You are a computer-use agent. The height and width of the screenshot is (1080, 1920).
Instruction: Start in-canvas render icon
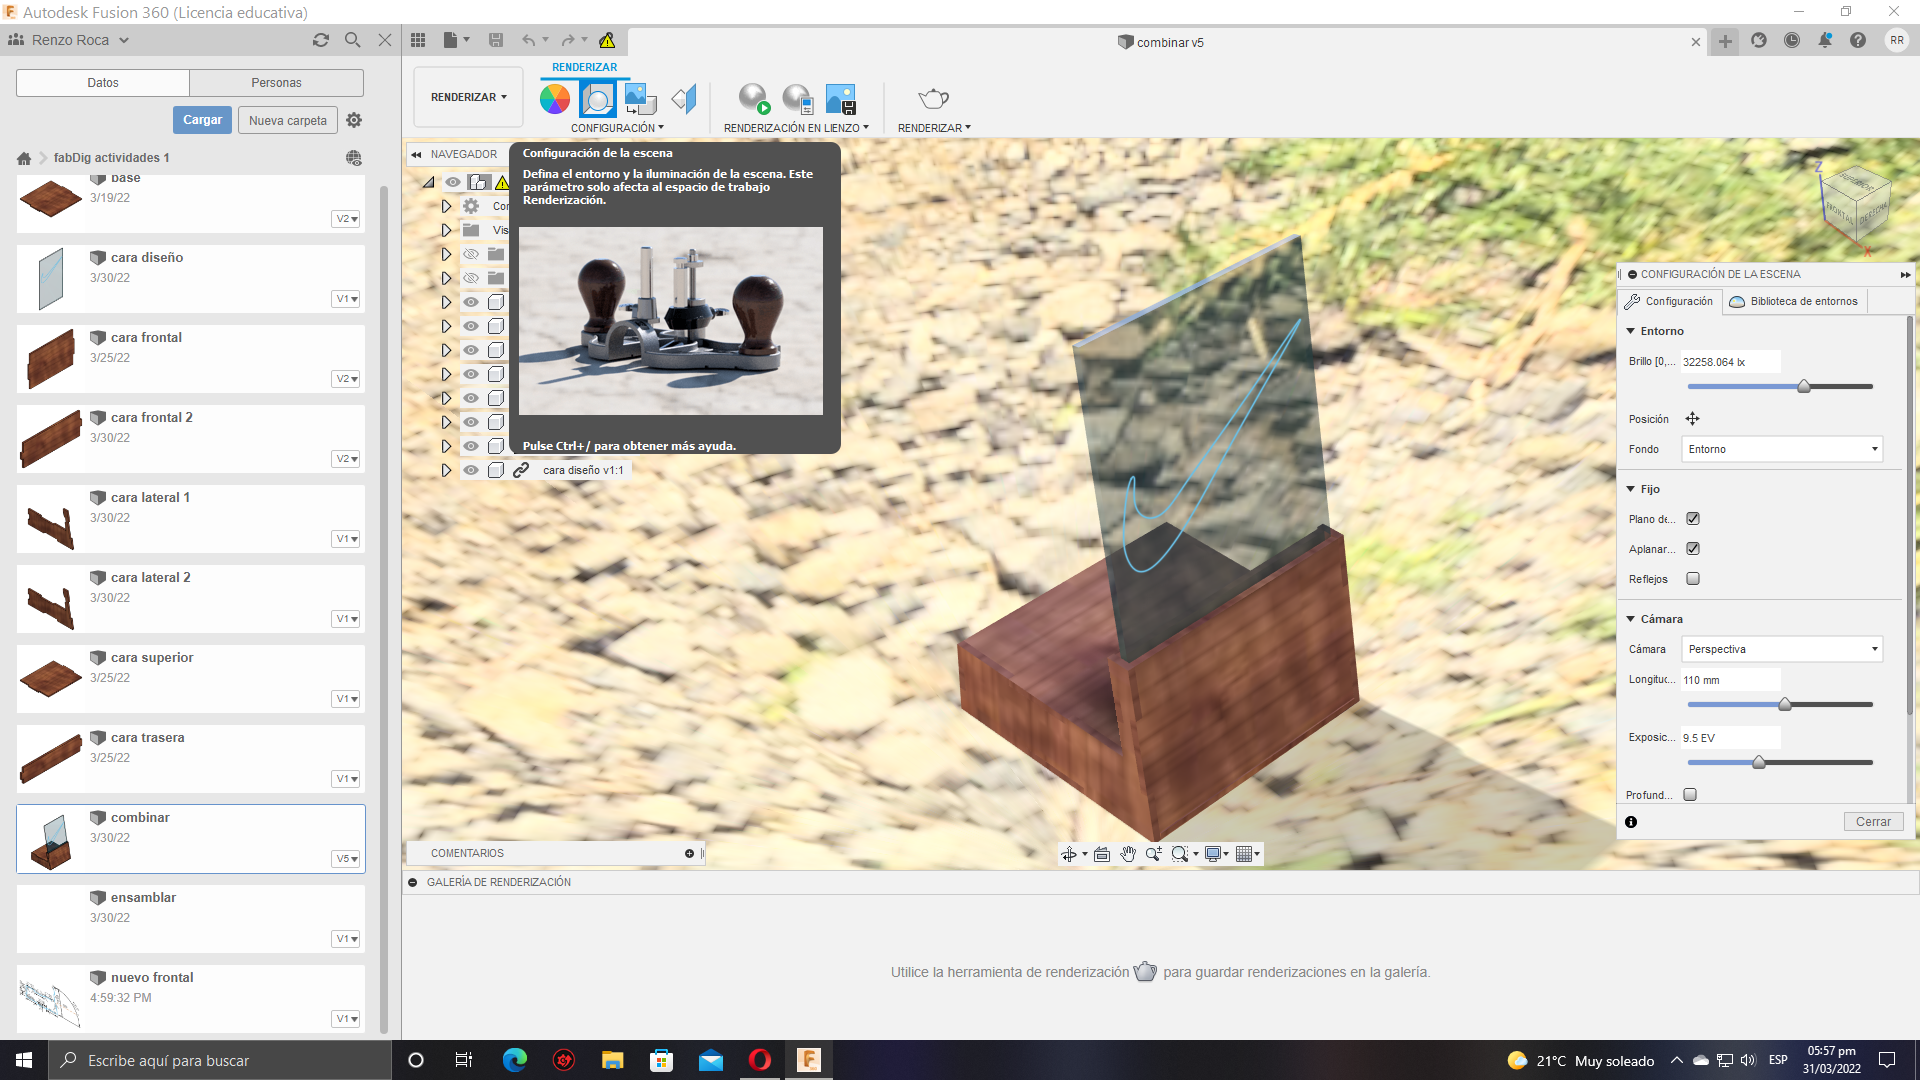[x=753, y=99]
